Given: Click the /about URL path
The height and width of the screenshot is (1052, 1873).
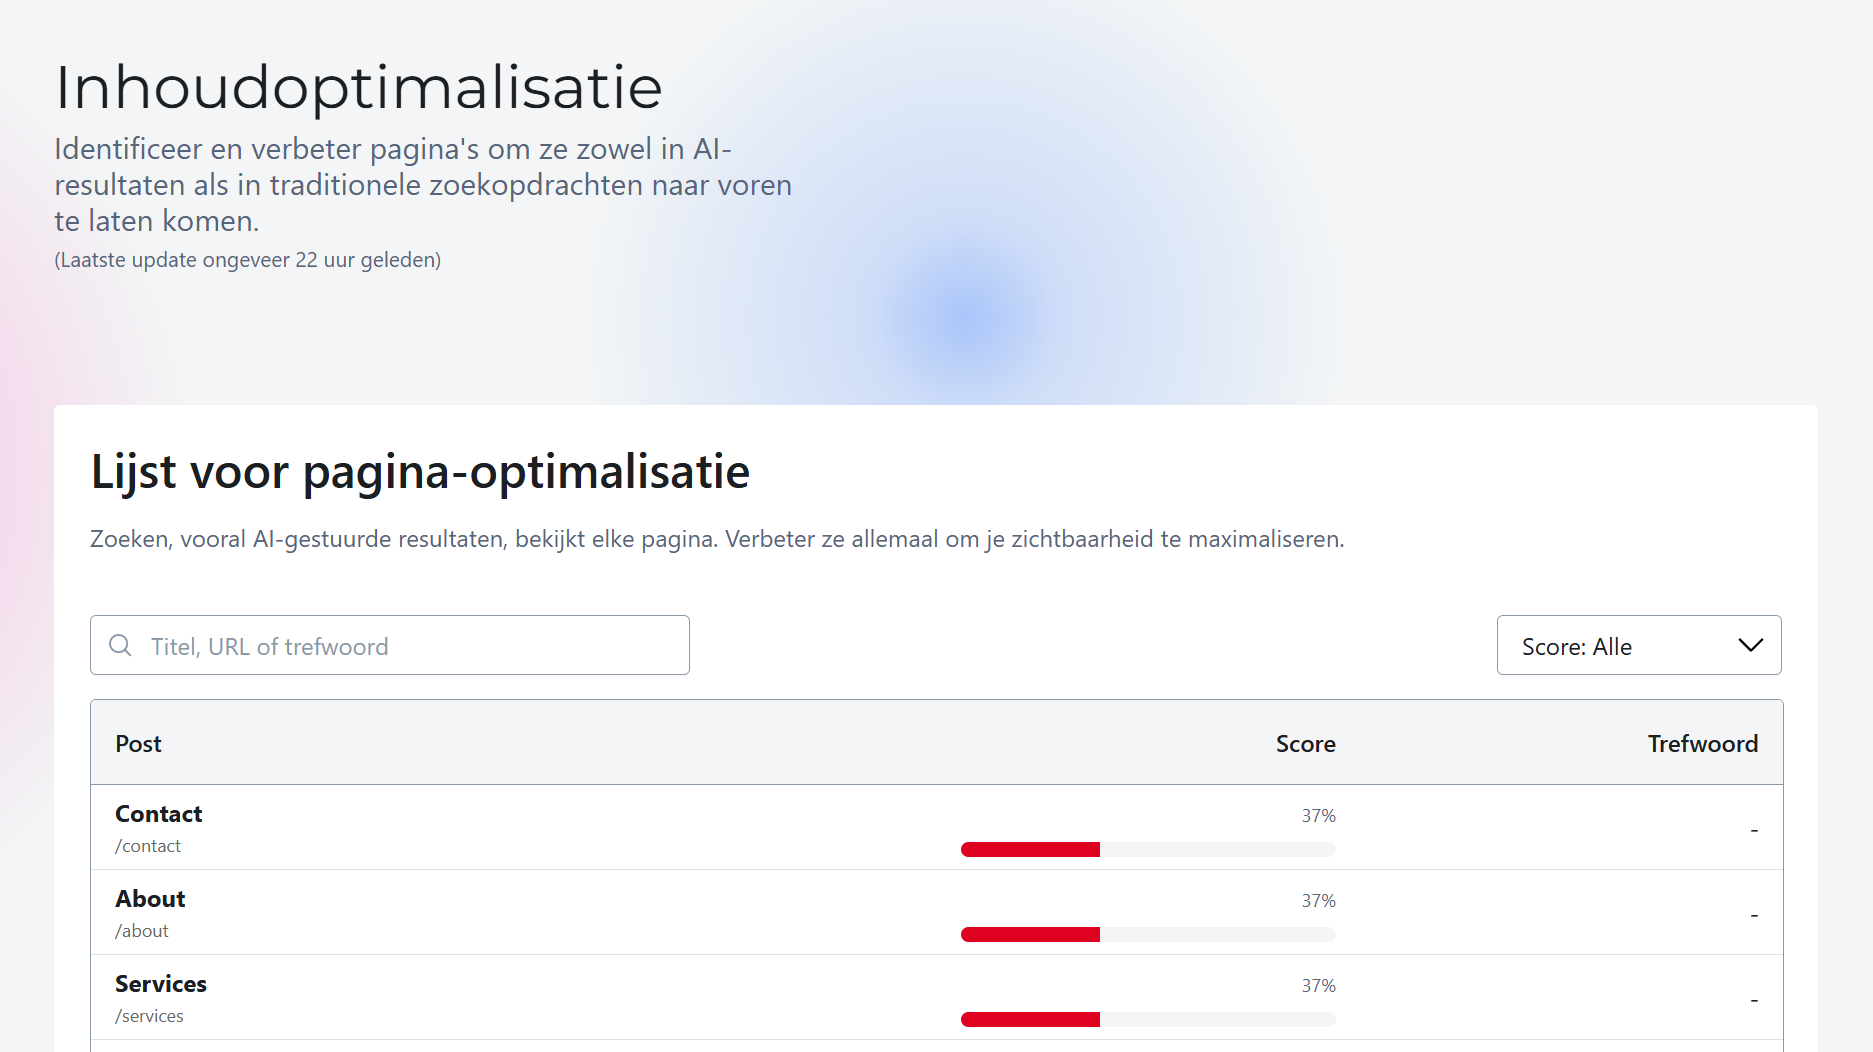Looking at the screenshot, I should click(142, 930).
